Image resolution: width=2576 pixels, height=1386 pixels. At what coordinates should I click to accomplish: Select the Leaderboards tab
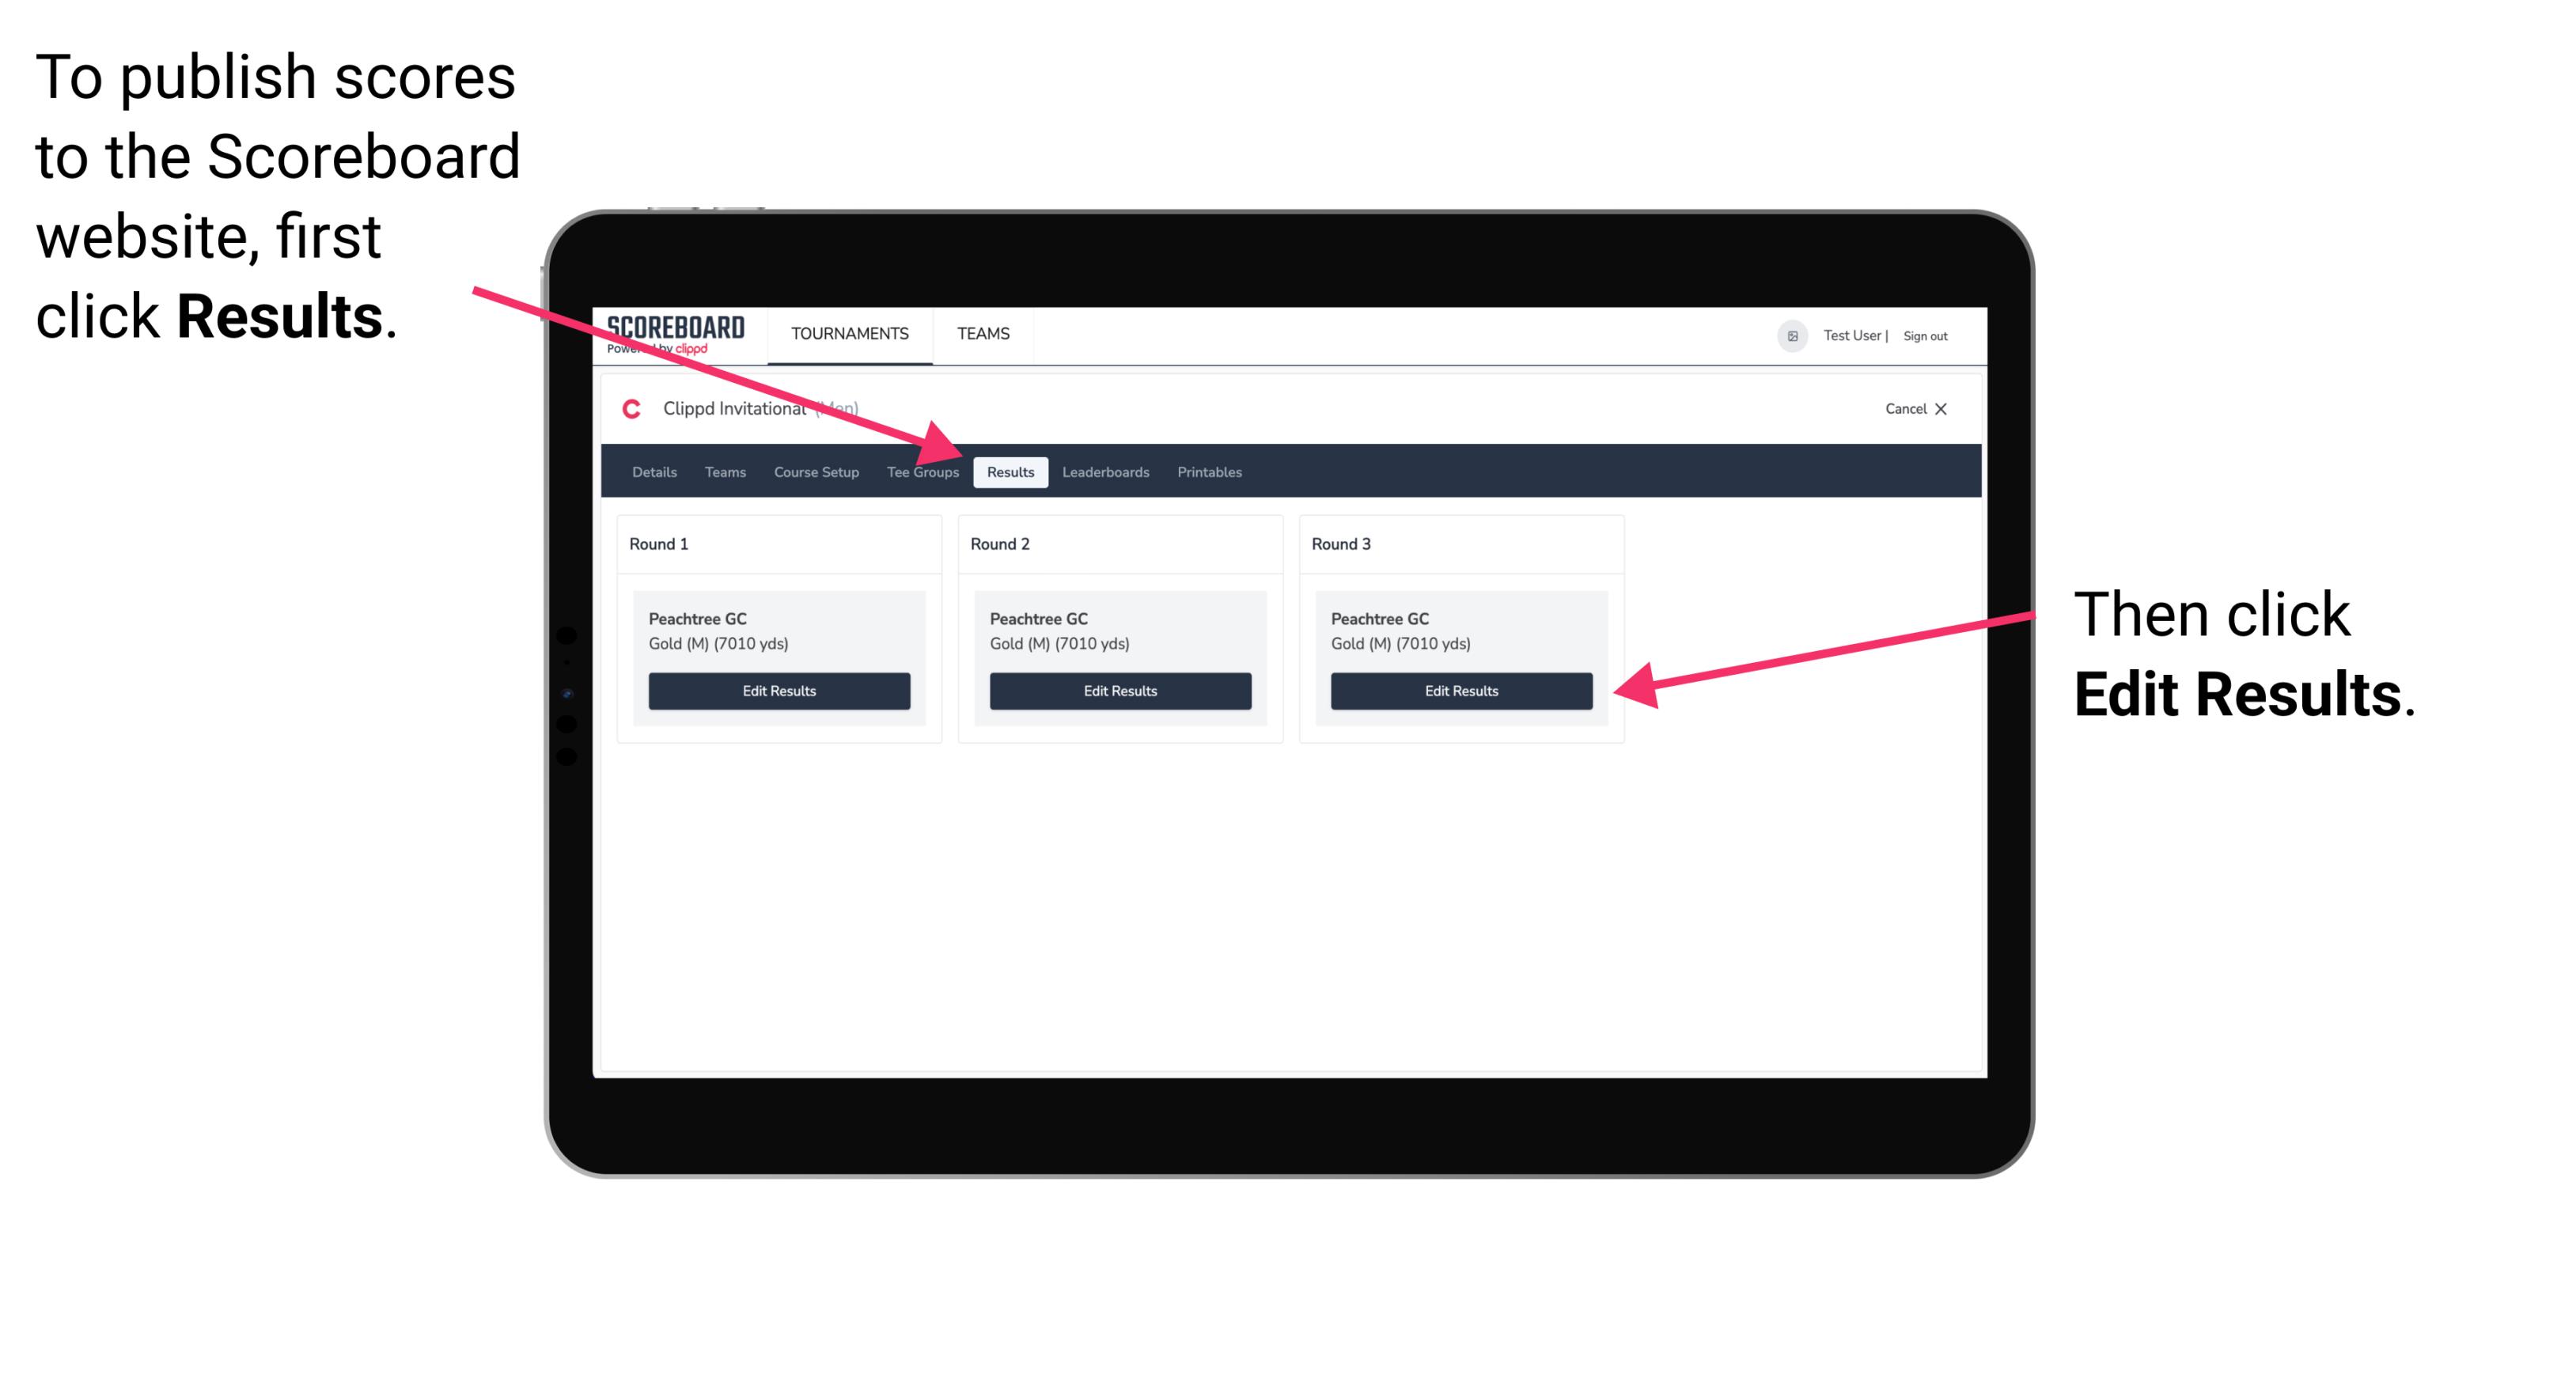(x=1106, y=471)
